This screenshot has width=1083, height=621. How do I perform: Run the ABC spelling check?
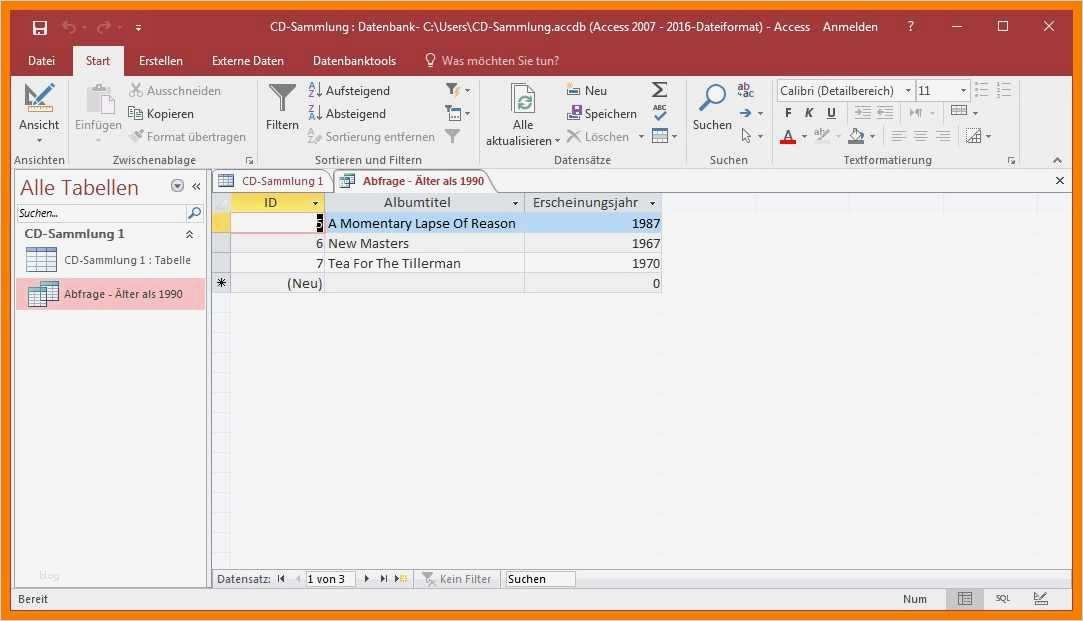coord(660,113)
